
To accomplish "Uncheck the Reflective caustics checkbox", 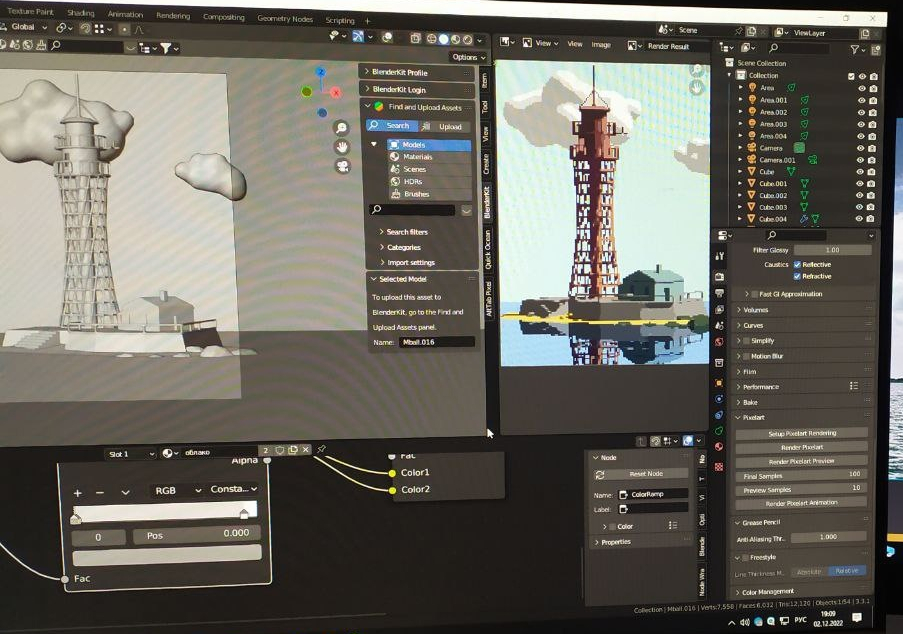I will click(x=797, y=264).
